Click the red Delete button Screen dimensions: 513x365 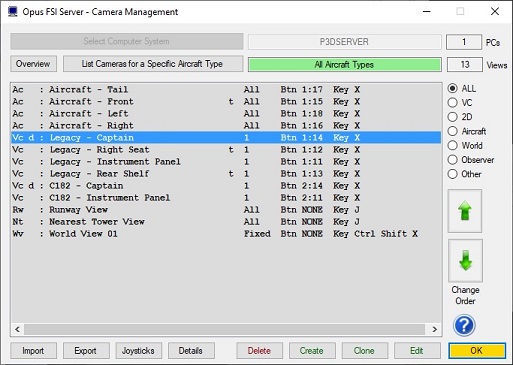259,351
